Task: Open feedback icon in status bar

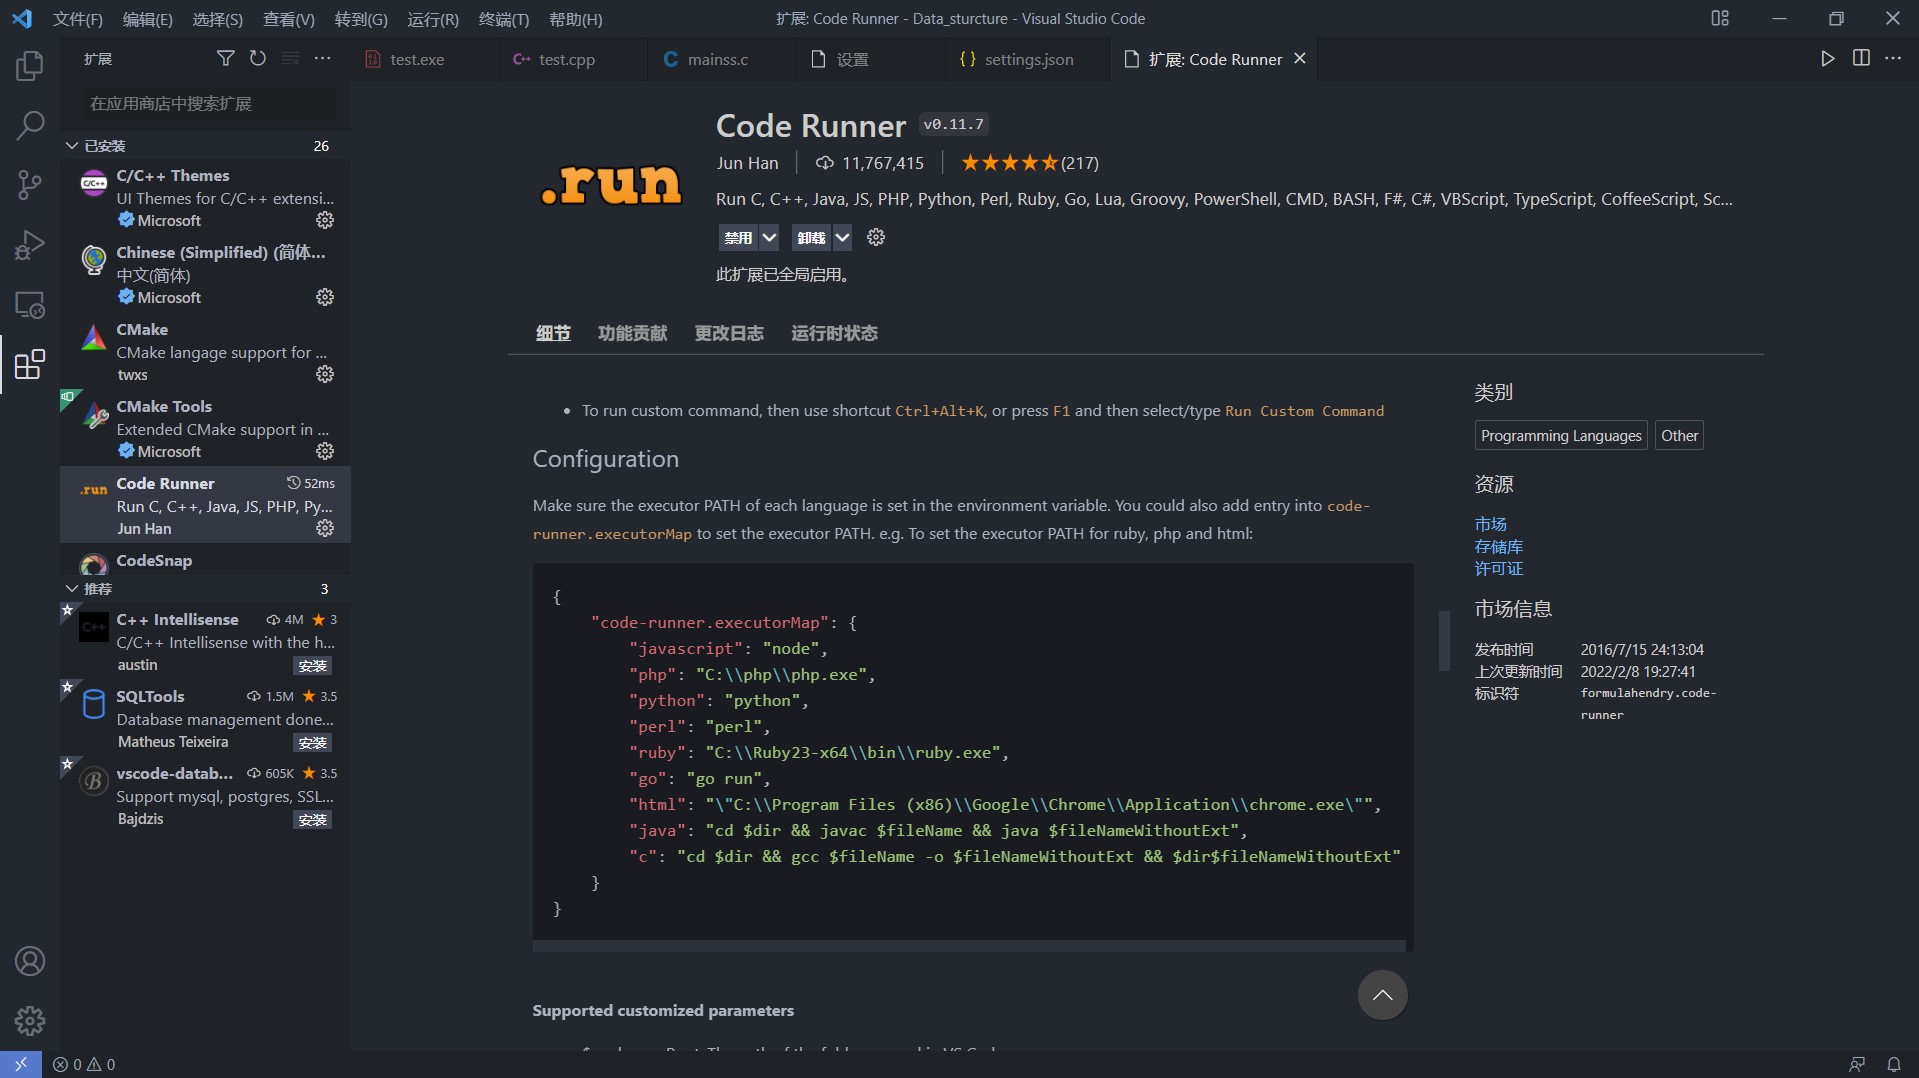Action: pos(1857,1064)
